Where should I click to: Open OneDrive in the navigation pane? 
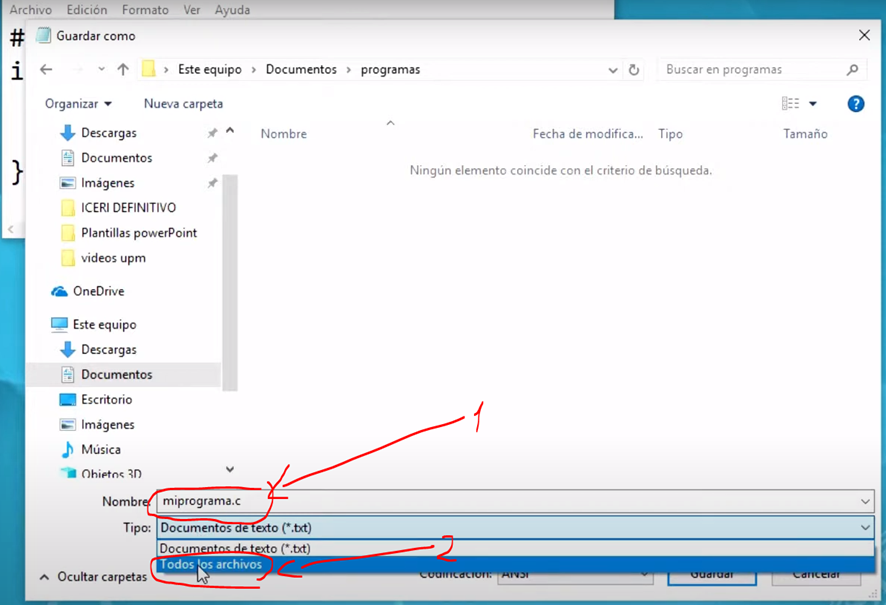click(98, 291)
